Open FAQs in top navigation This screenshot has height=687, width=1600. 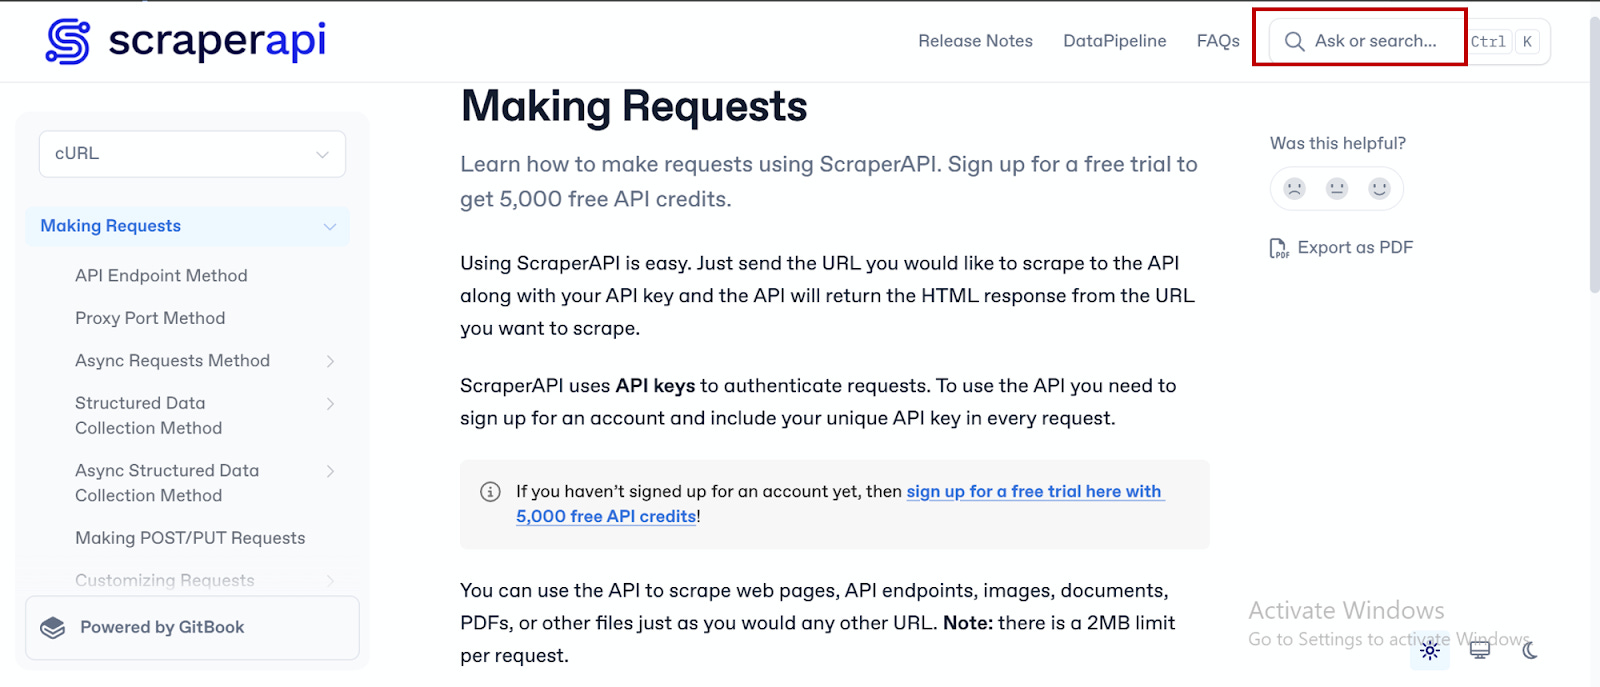(1218, 41)
